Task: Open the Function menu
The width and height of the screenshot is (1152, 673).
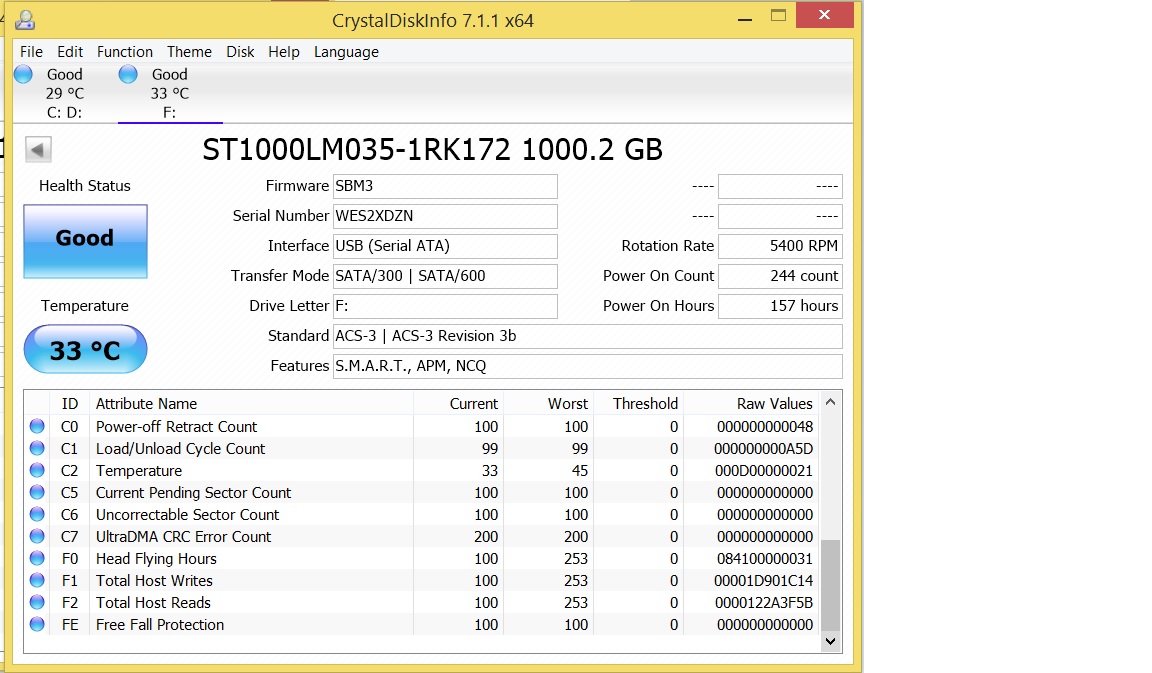Action: pyautogui.click(x=125, y=52)
